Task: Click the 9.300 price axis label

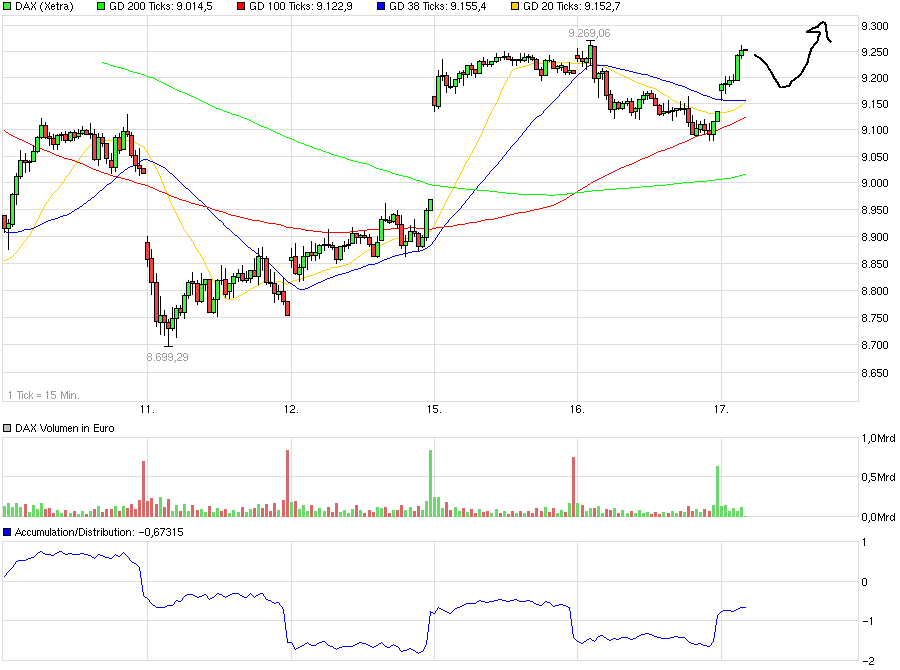Action: [875, 26]
